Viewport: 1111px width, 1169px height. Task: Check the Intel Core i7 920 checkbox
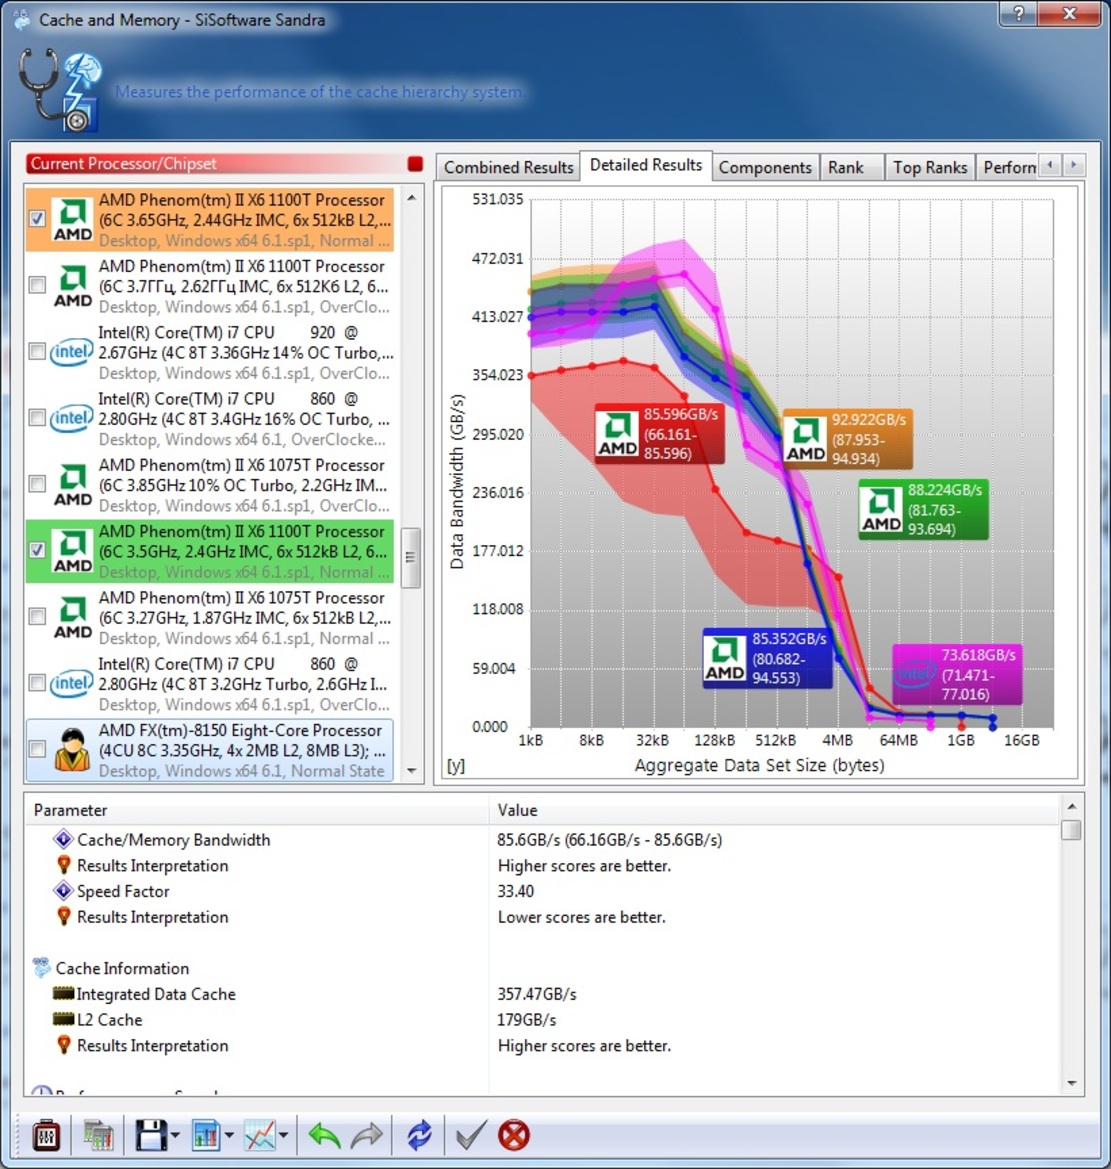37,351
